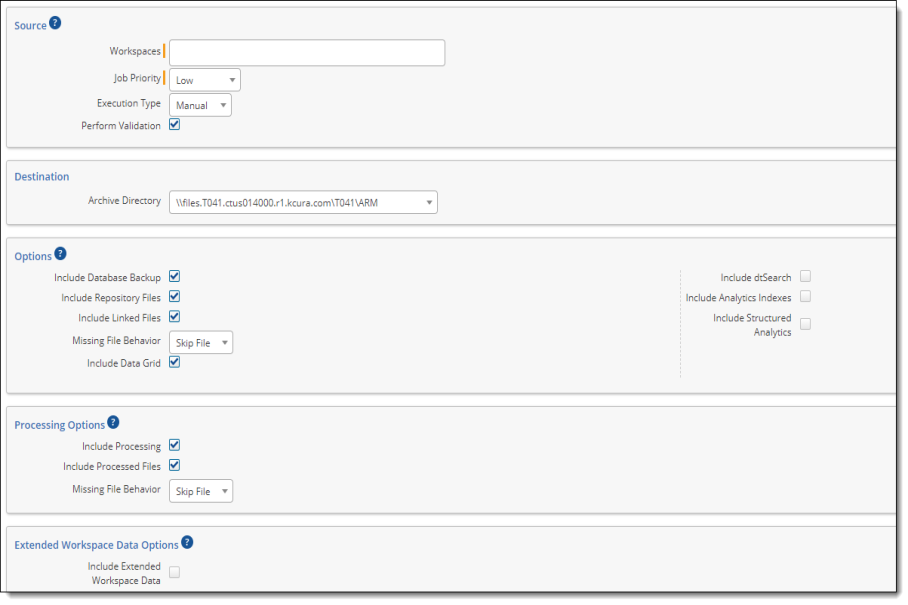Click the Source section heading
The width and height of the screenshot is (908, 605).
coord(30,25)
